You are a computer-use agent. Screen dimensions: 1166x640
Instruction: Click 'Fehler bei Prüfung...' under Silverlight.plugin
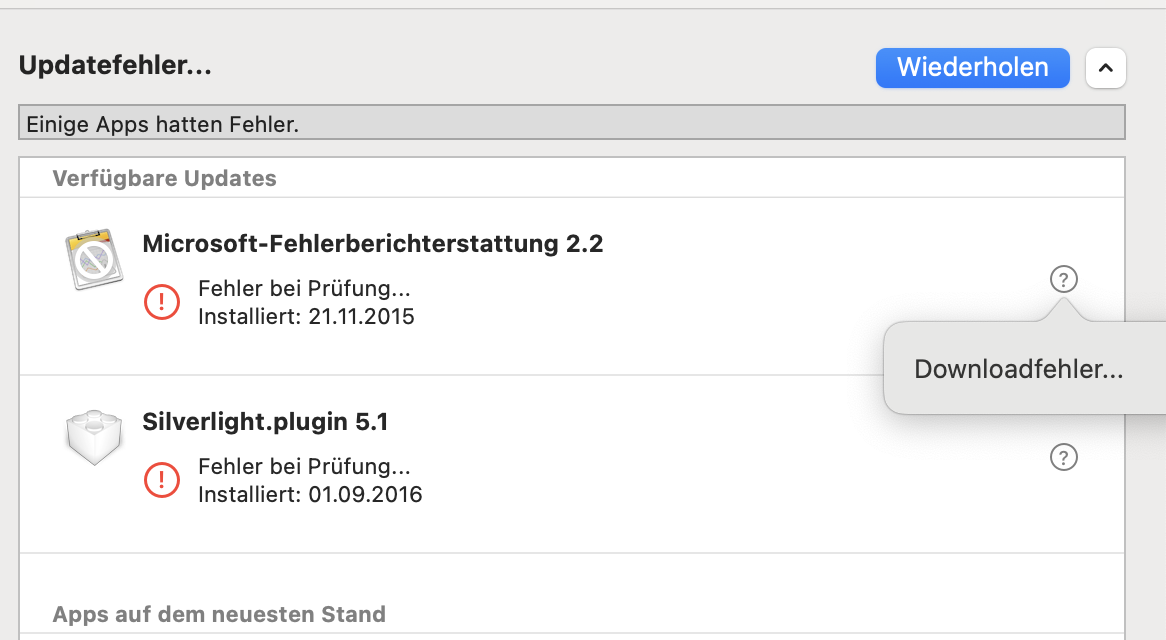305,467
